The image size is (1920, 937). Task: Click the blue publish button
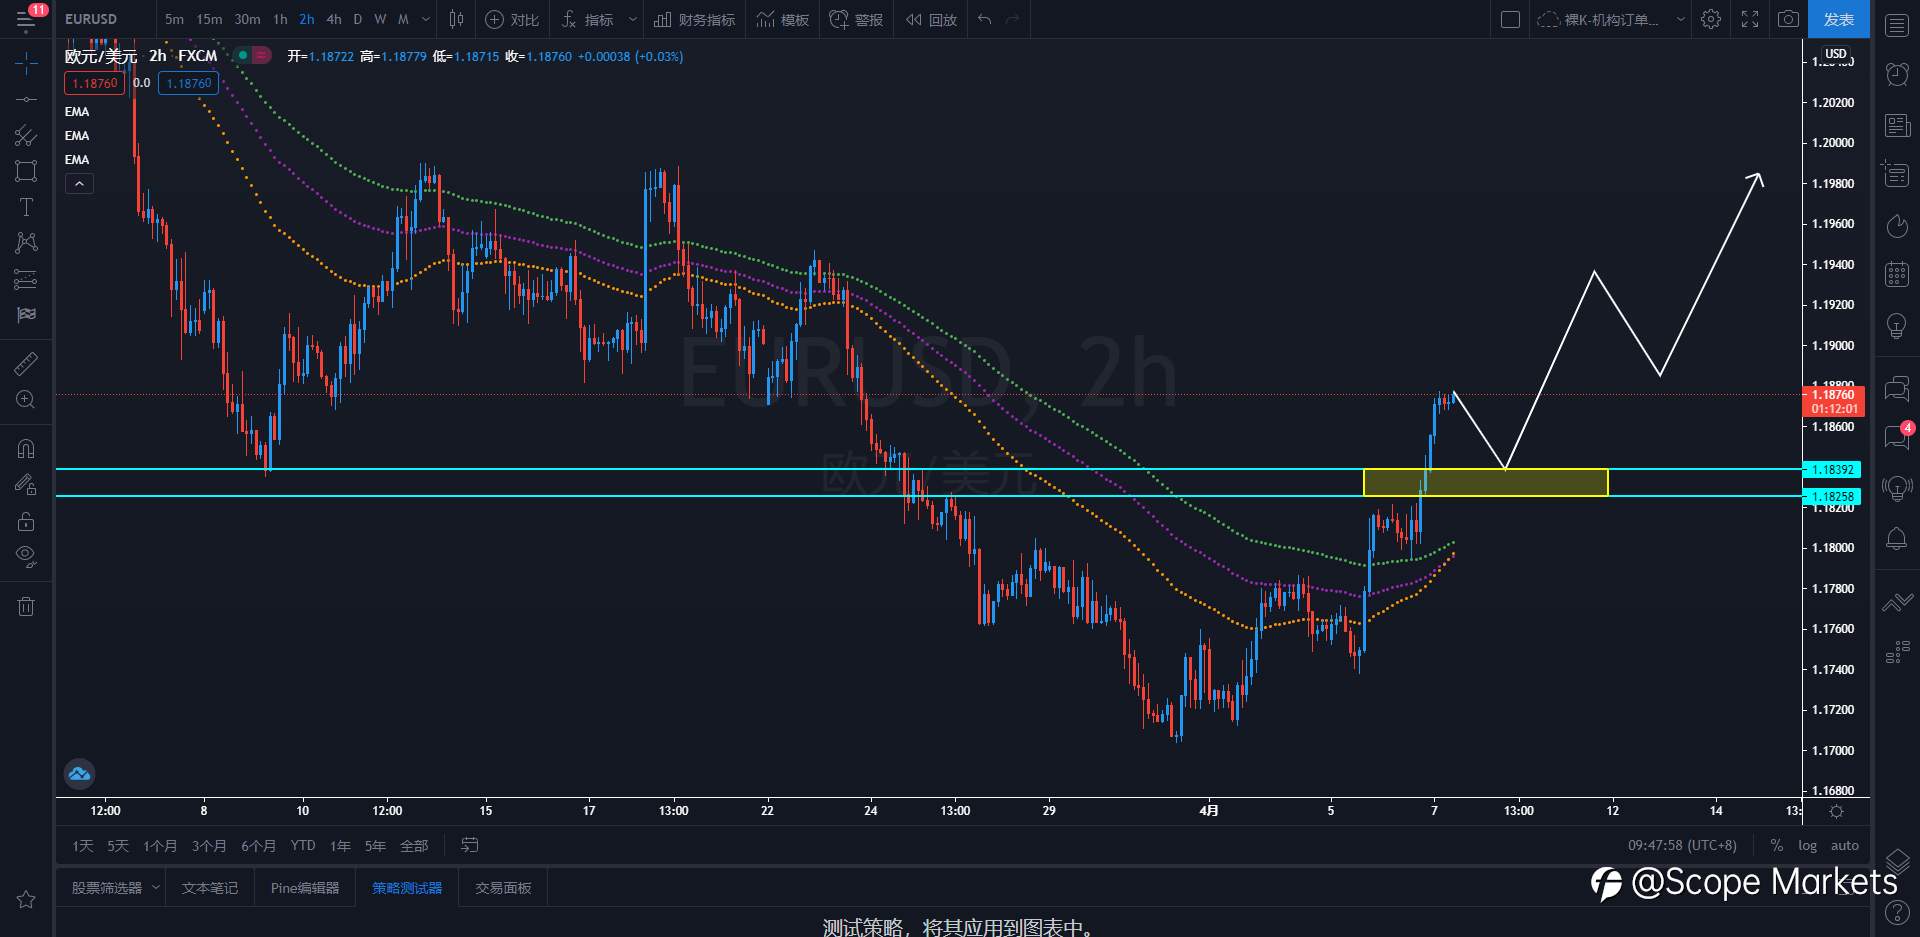1839,19
